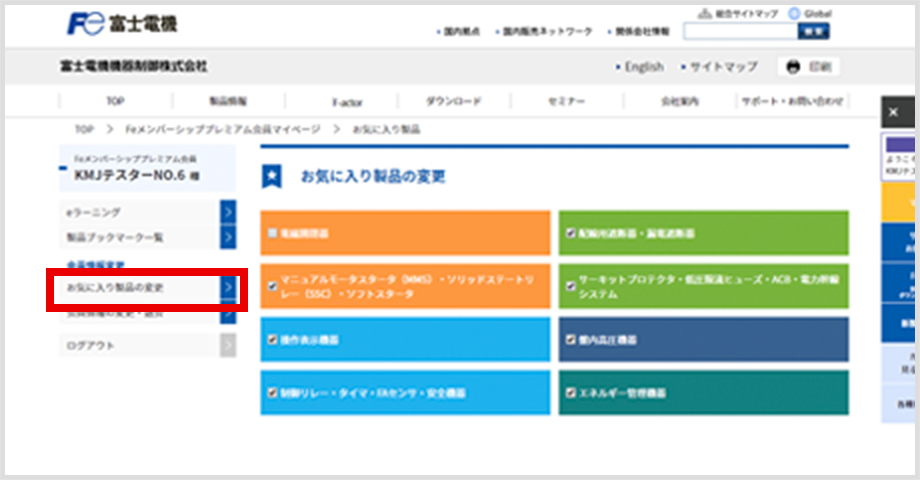This screenshot has width=920, height=480.
Task: Click the grey chevron next to ログアウト
Action: [x=228, y=345]
